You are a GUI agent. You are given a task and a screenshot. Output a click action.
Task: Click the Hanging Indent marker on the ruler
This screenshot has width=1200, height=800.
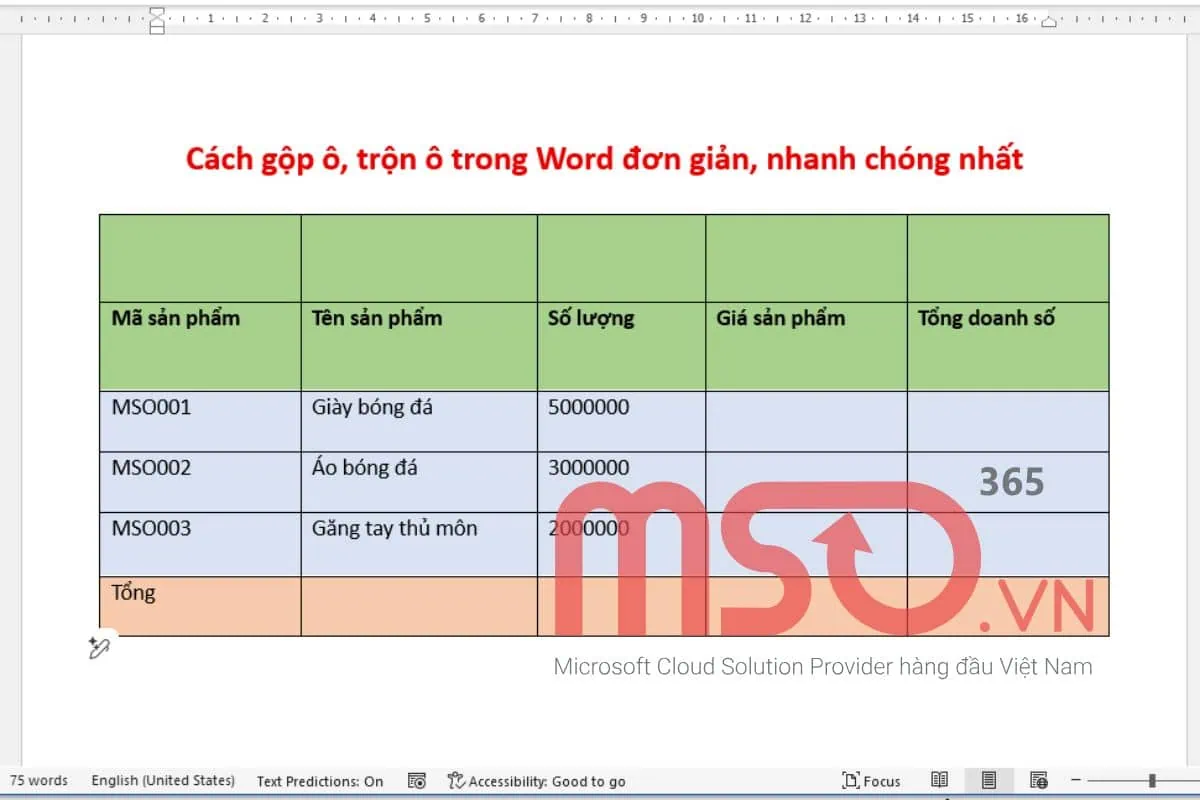point(155,22)
